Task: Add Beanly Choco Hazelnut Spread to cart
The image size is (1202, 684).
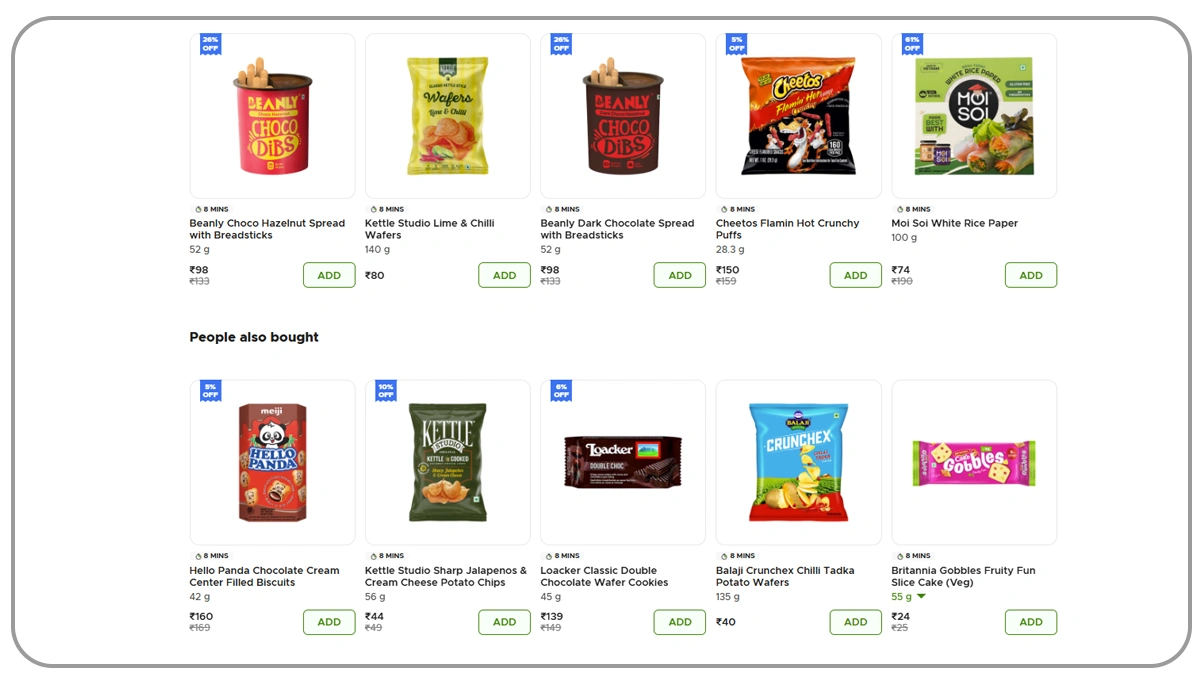Action: tap(329, 275)
